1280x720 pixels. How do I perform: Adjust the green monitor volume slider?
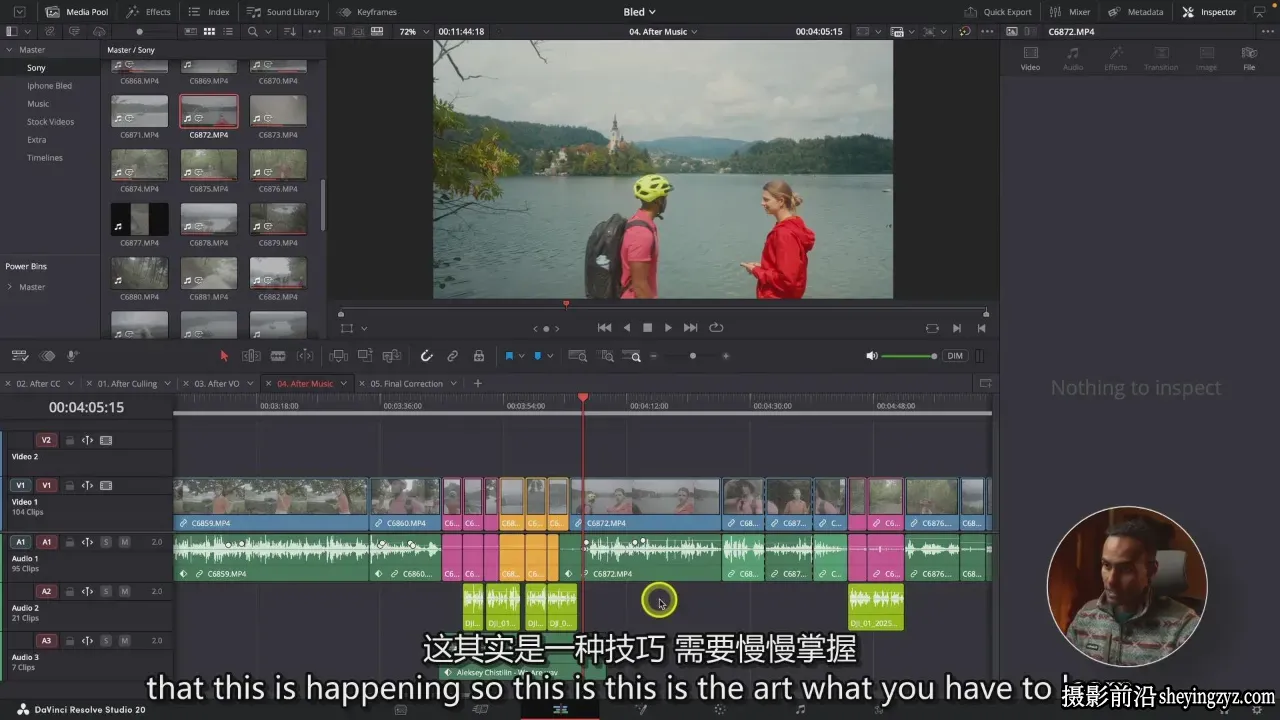pyautogui.click(x=908, y=356)
